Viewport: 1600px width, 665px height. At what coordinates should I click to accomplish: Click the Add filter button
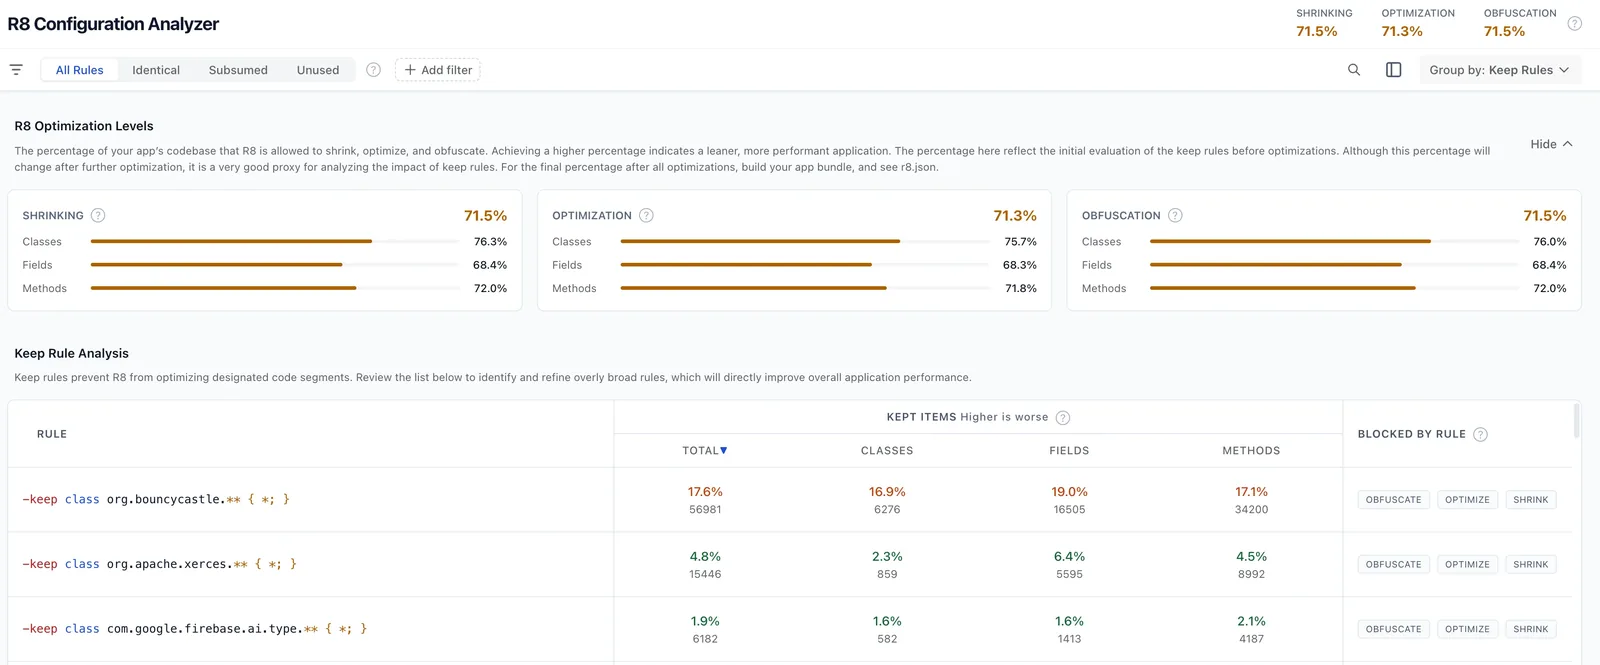coord(438,70)
